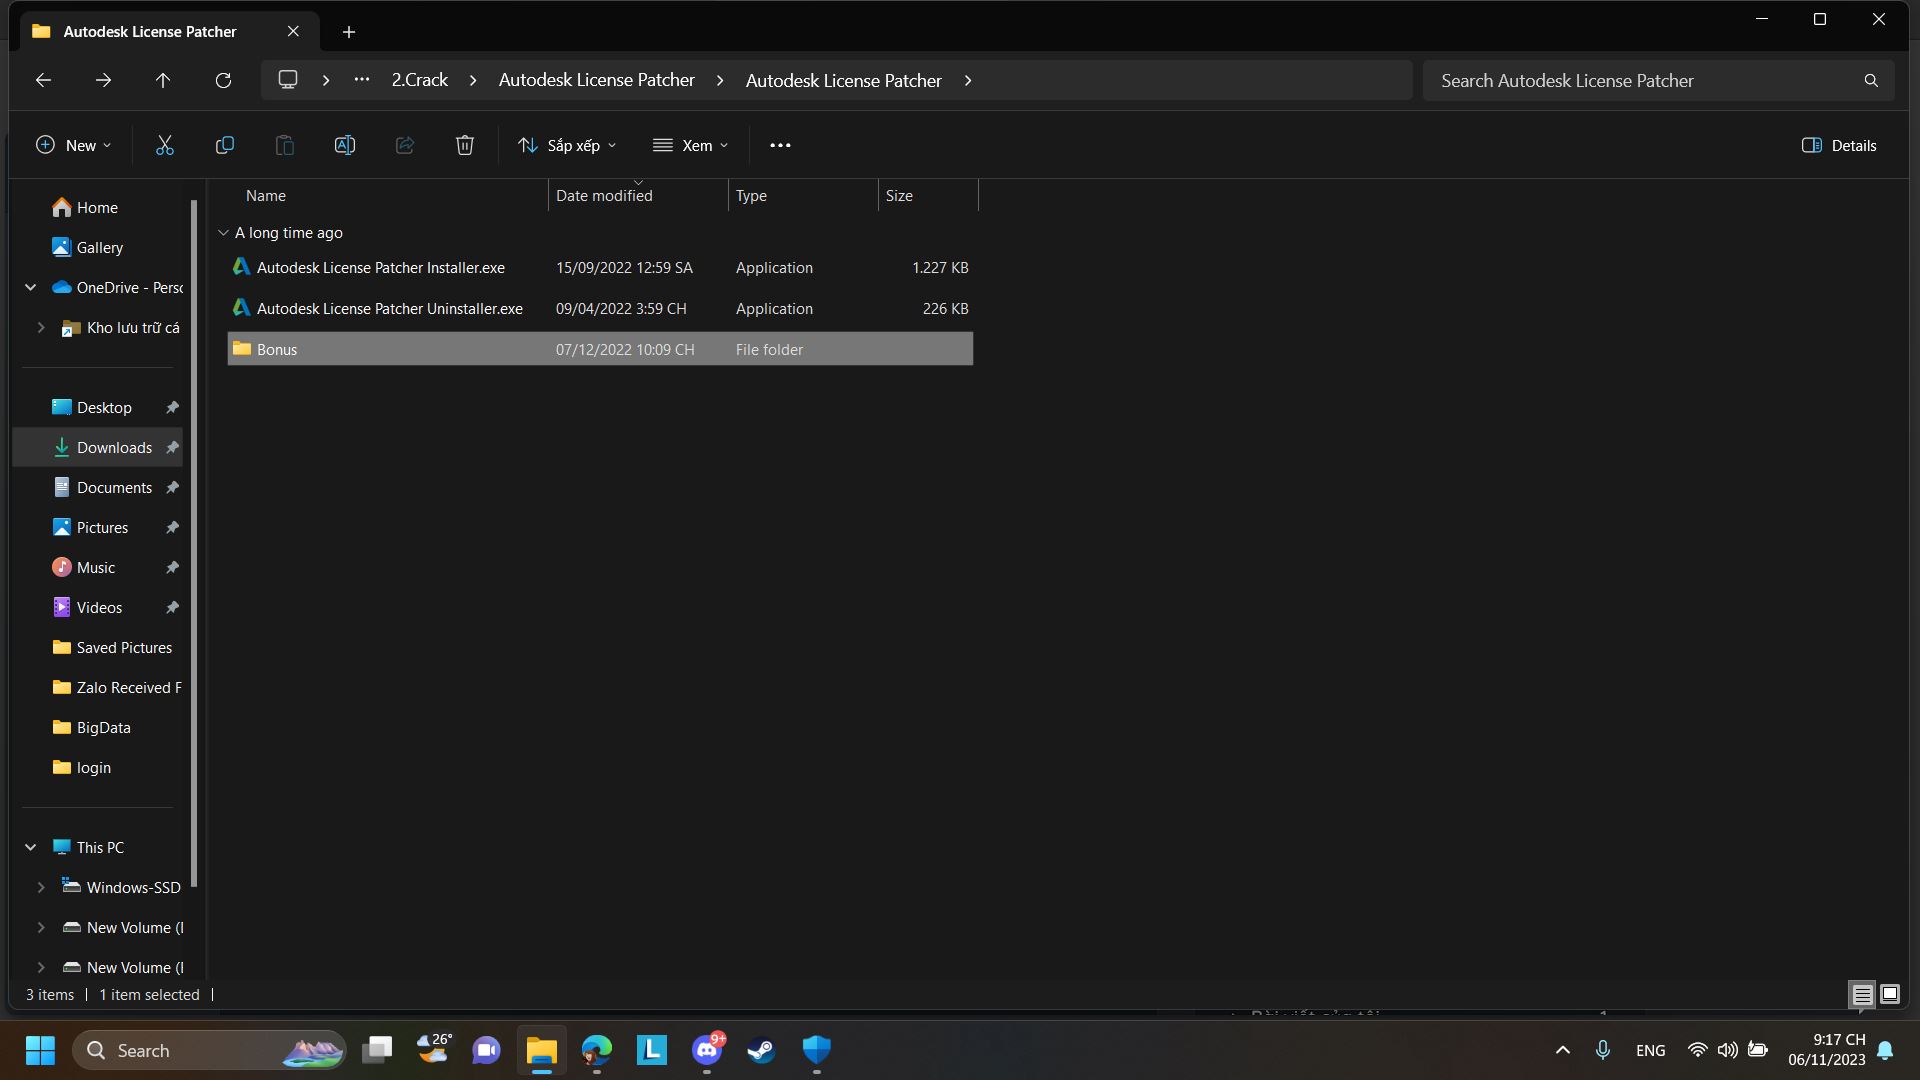The width and height of the screenshot is (1920, 1080).
Task: Navigate up one folder level
Action: (x=163, y=80)
